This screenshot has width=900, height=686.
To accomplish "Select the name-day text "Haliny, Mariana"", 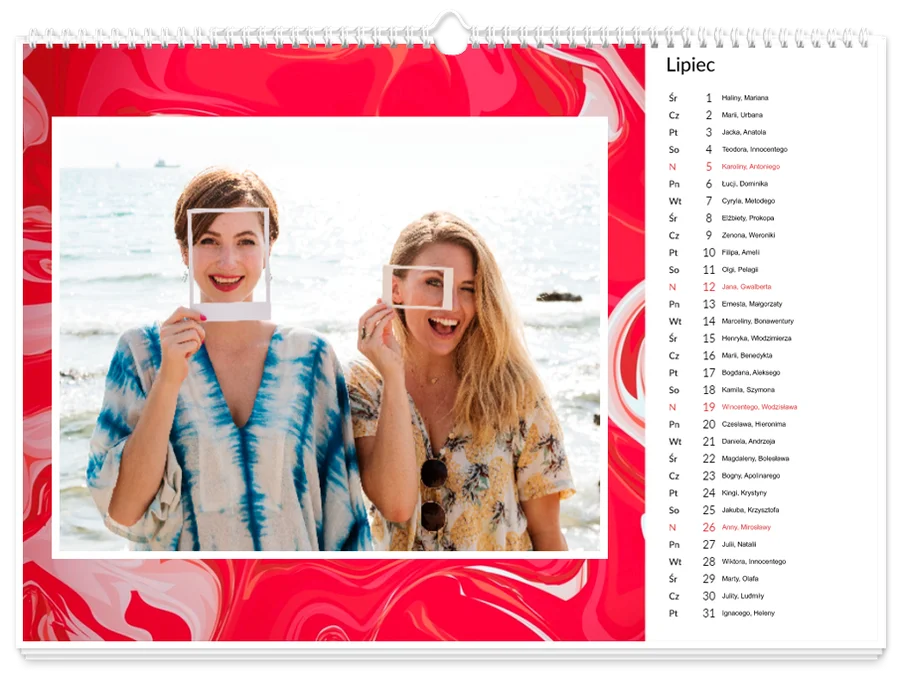I will click(x=744, y=98).
